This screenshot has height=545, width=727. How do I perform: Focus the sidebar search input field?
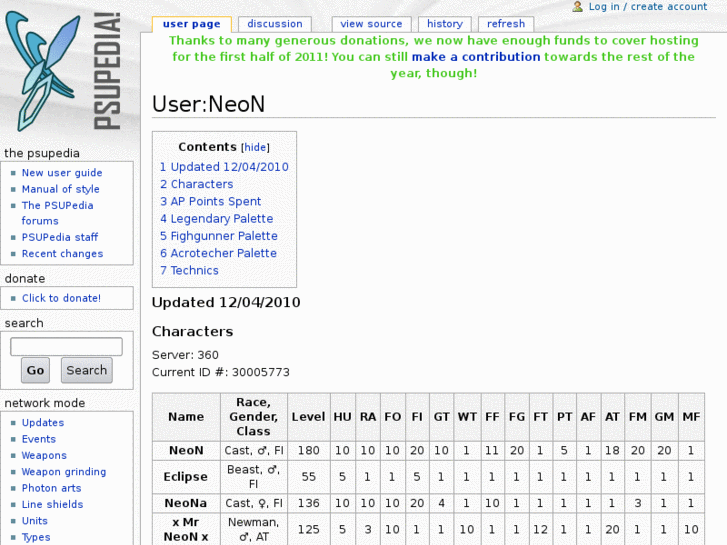point(66,346)
